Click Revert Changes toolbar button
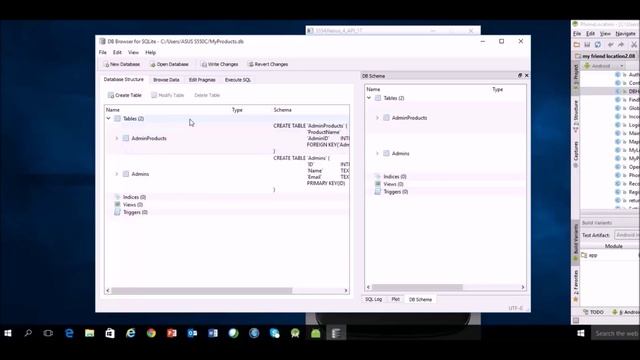Screen dimensions: 640x360 point(268,64)
